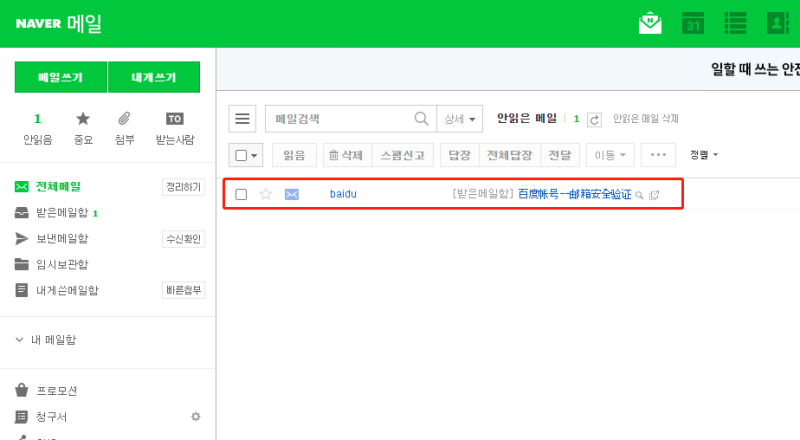Image resolution: width=800 pixels, height=440 pixels.
Task: Open the list/memo icon in the header
Action: pyautogui.click(x=735, y=23)
